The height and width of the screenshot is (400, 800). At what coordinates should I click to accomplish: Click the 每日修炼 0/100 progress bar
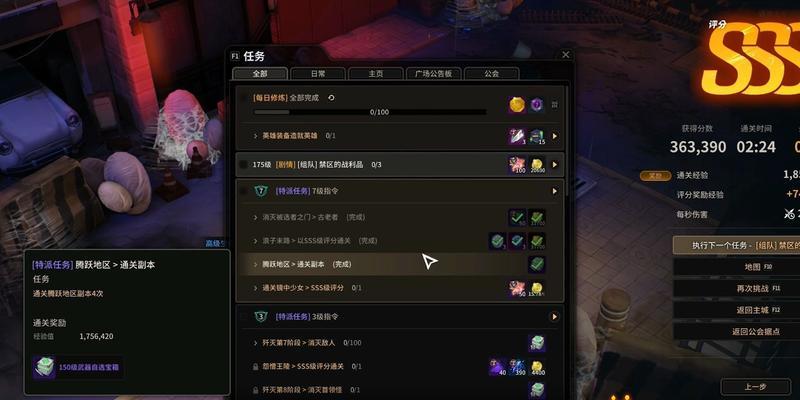[370, 112]
